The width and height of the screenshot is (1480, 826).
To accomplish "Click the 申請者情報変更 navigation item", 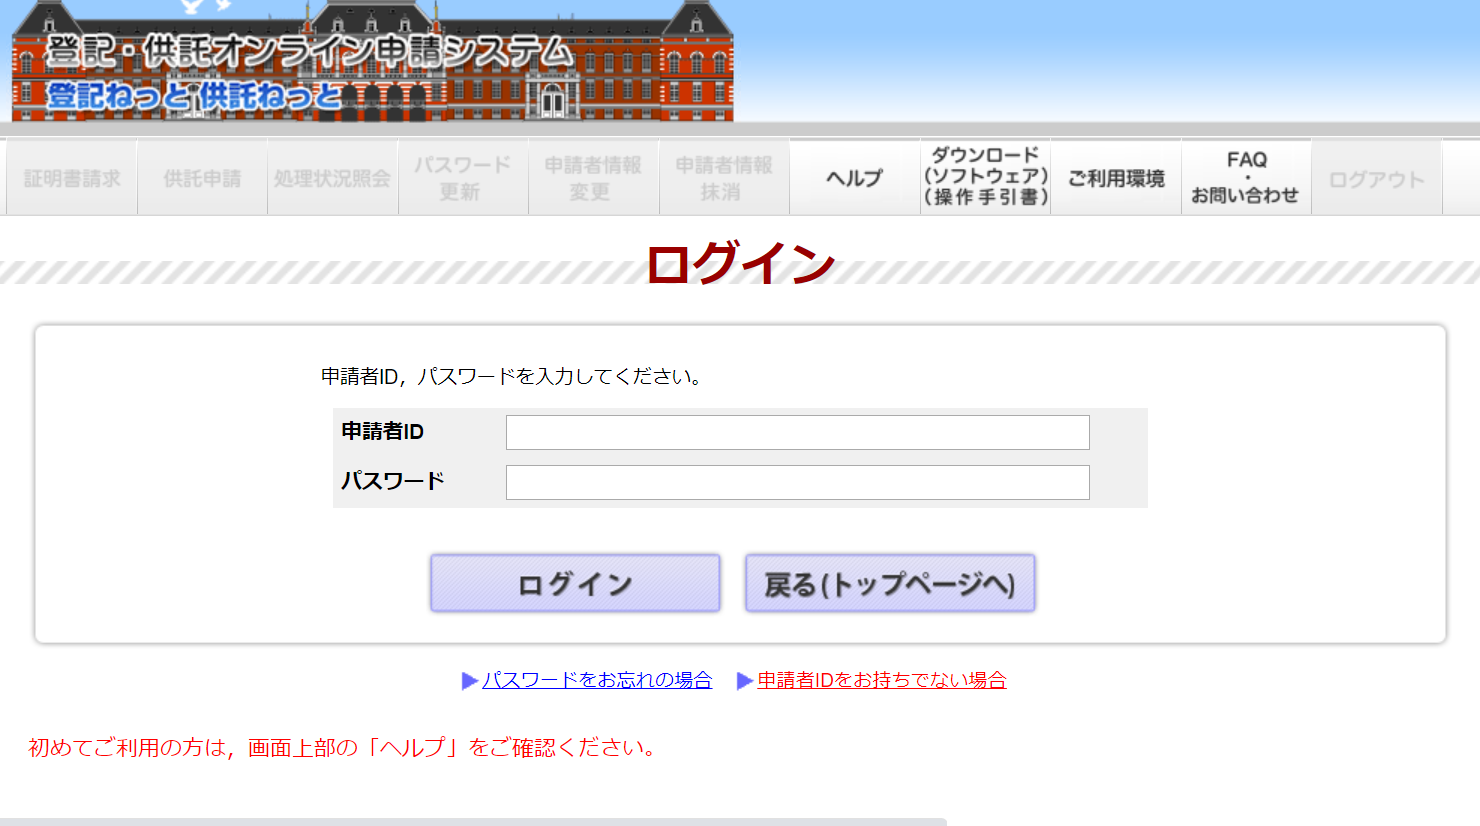I will [x=593, y=178].
